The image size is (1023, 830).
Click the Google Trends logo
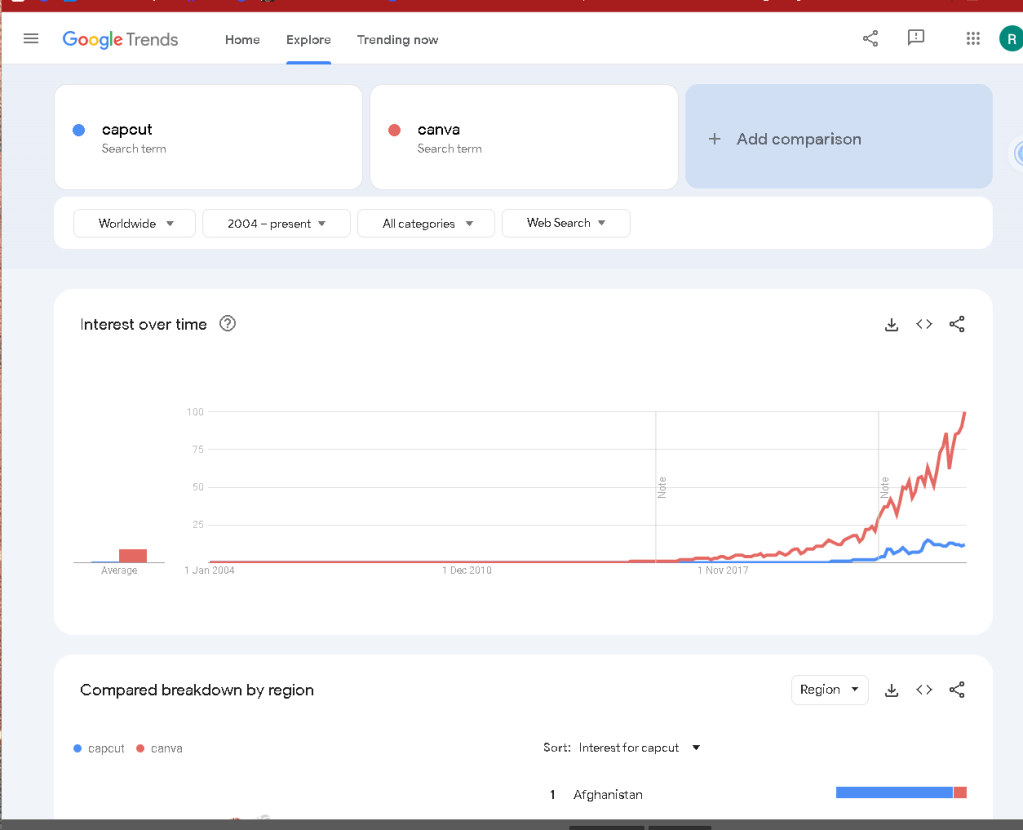pos(120,40)
